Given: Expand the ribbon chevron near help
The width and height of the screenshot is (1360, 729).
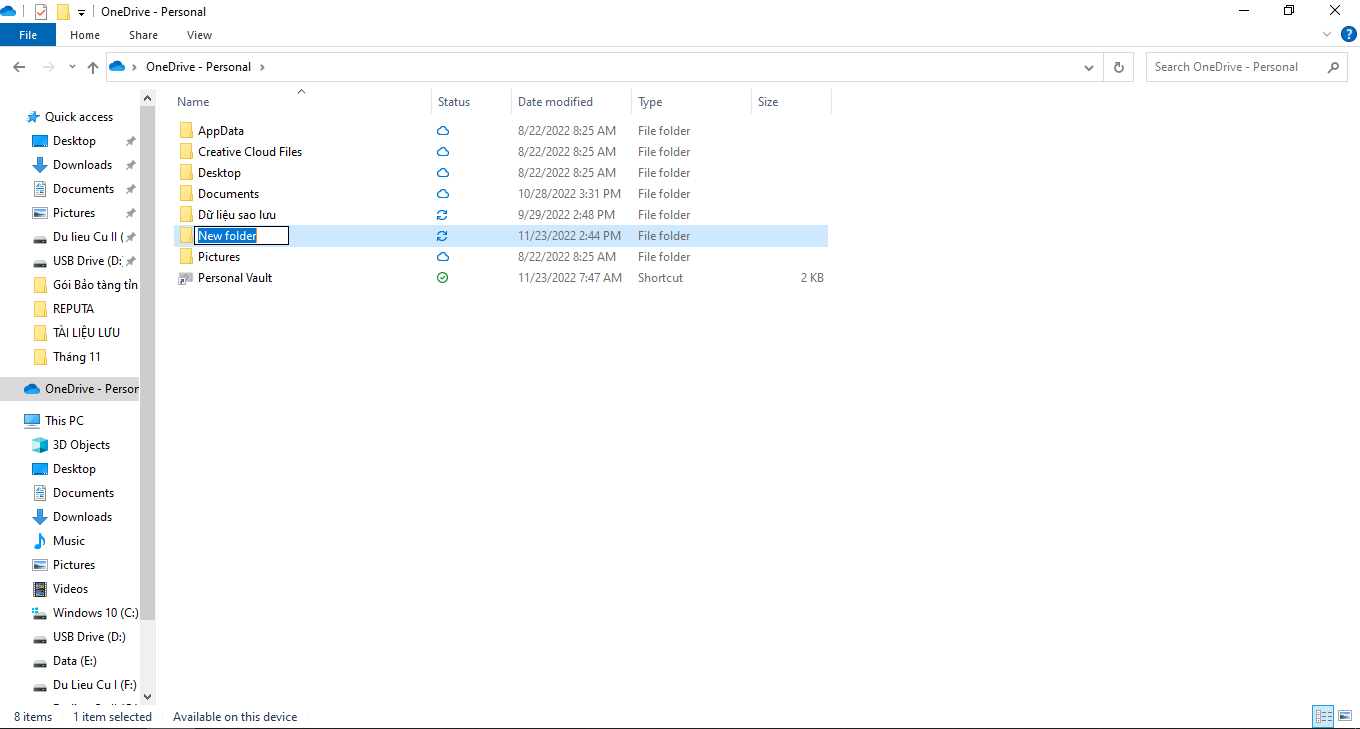Looking at the screenshot, I should 1327,34.
